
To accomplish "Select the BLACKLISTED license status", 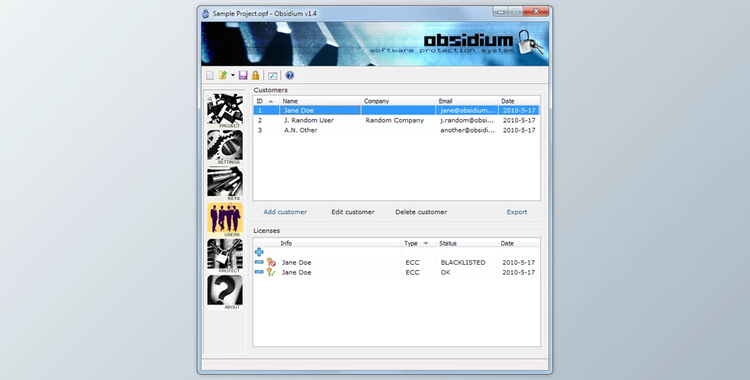I will (x=463, y=262).
